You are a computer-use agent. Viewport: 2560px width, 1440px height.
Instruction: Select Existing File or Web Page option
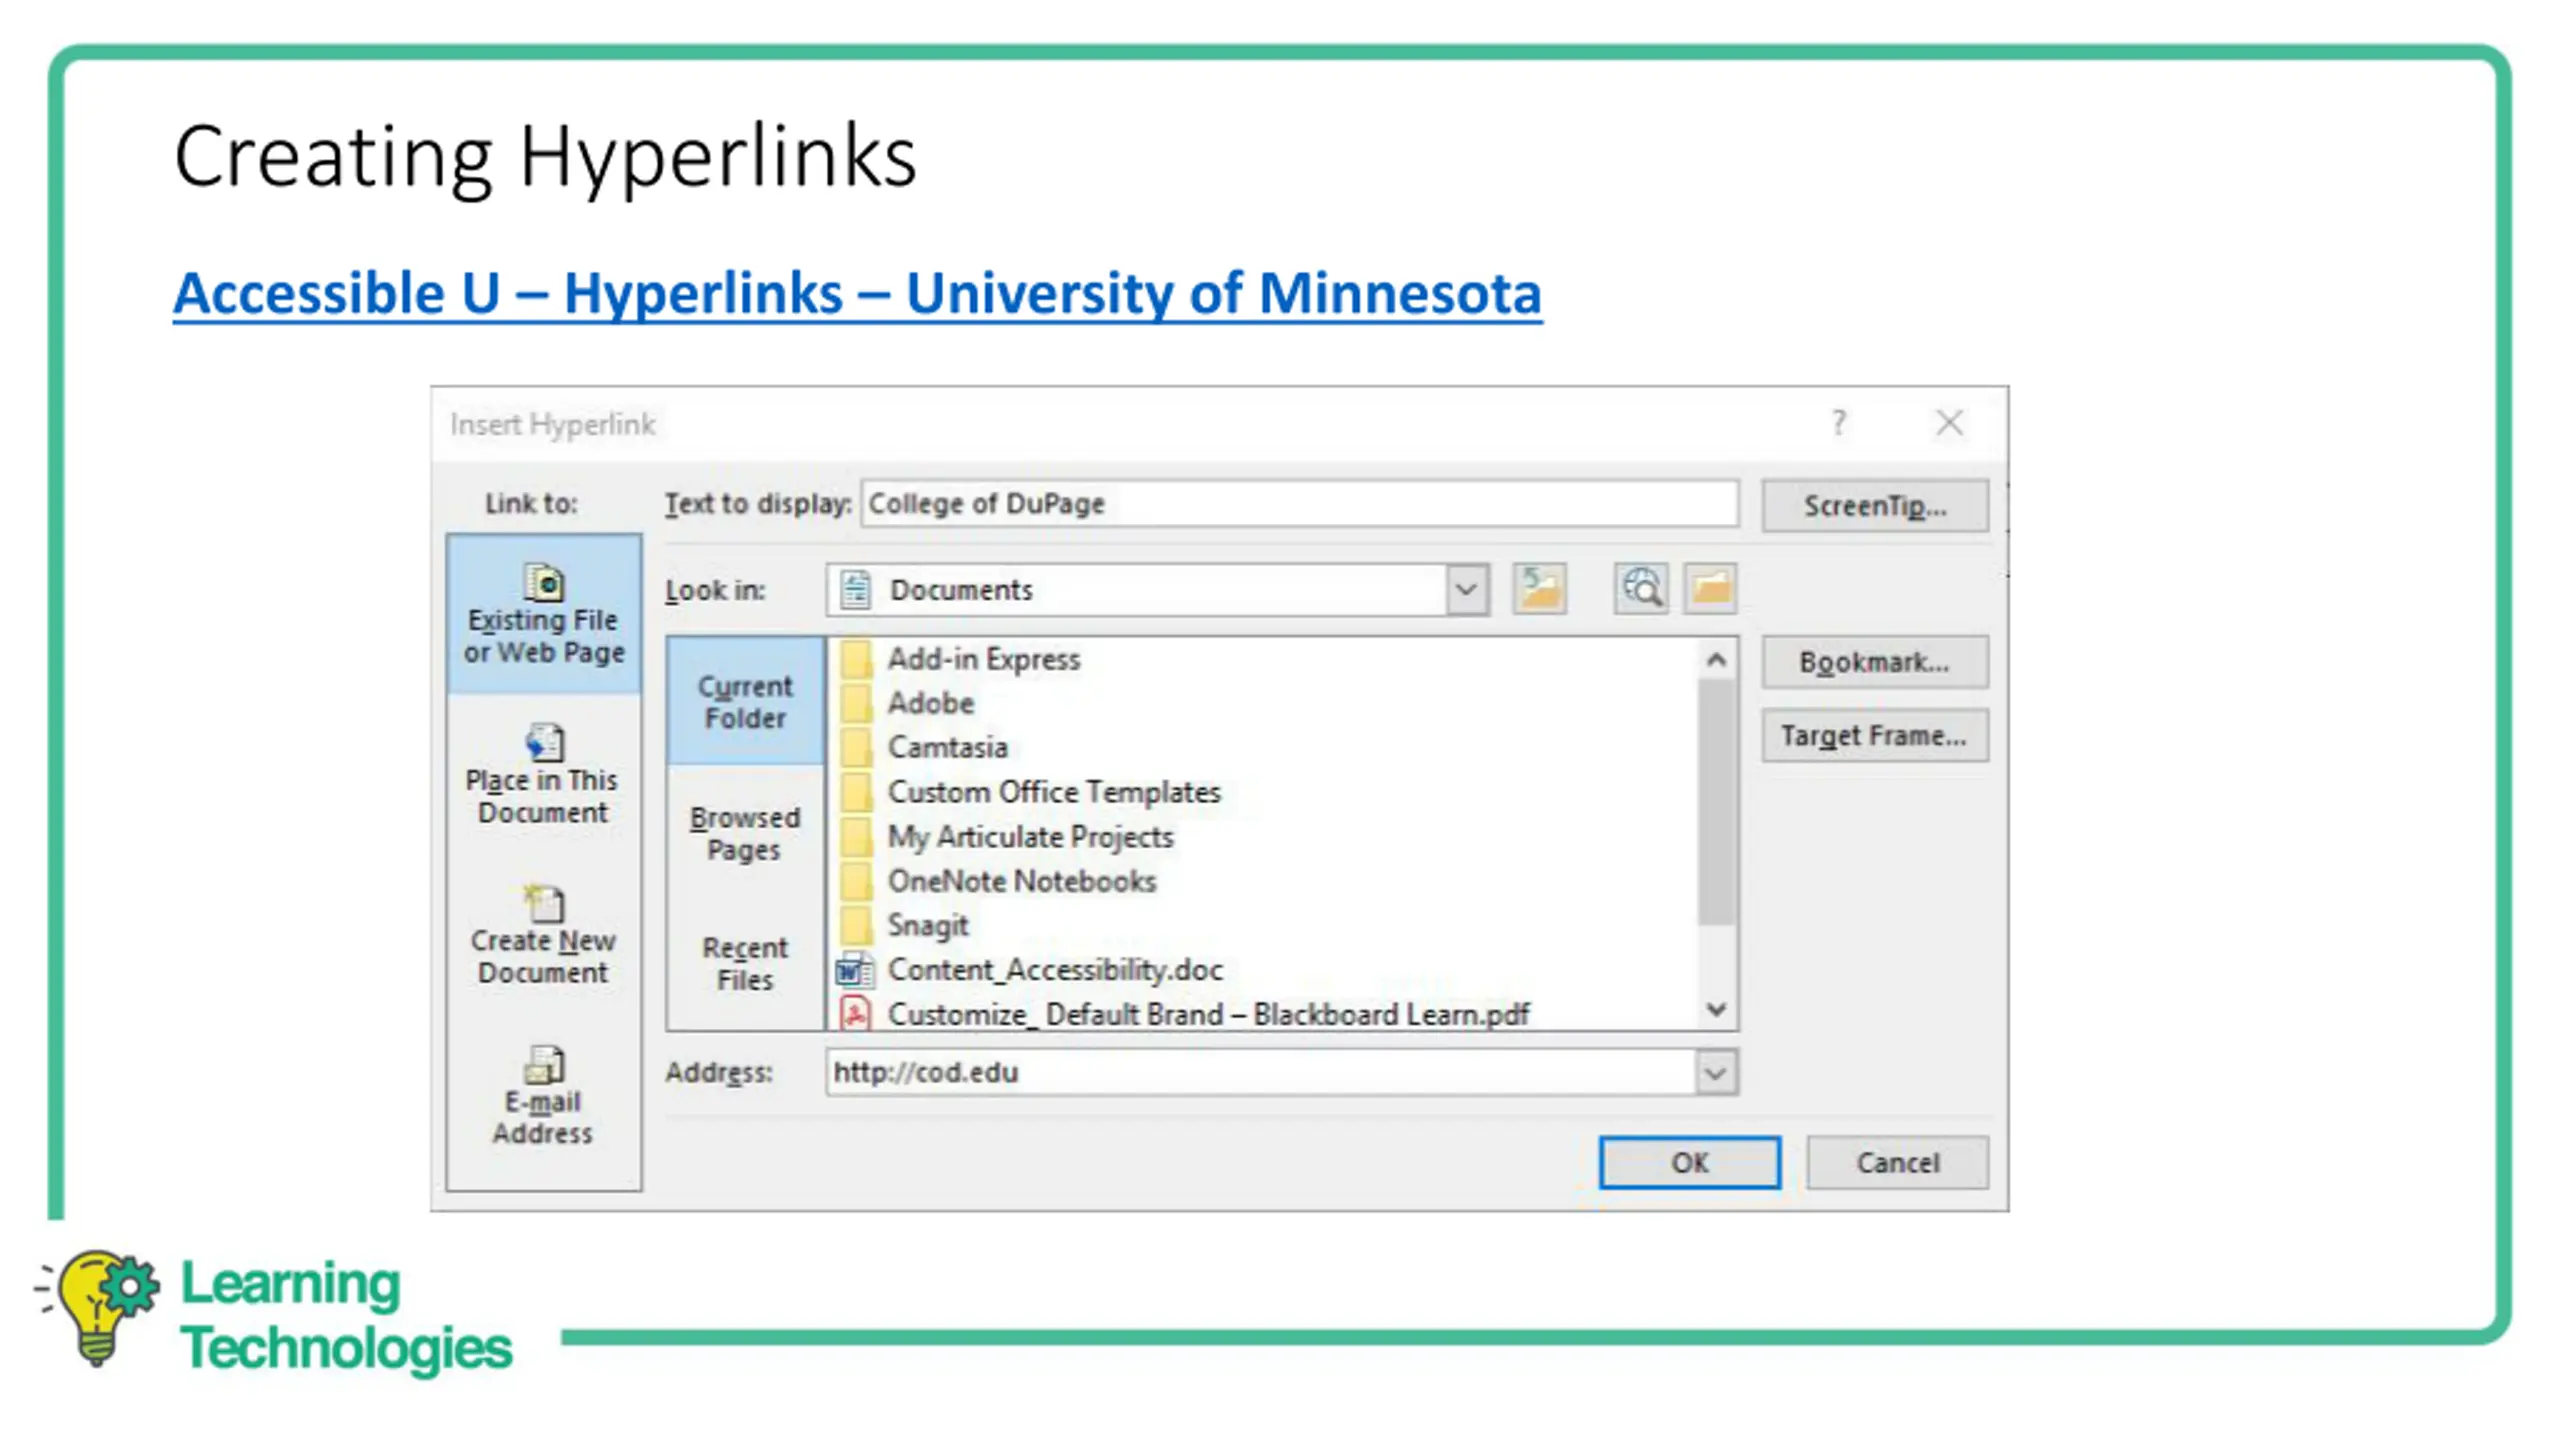pos(544,614)
